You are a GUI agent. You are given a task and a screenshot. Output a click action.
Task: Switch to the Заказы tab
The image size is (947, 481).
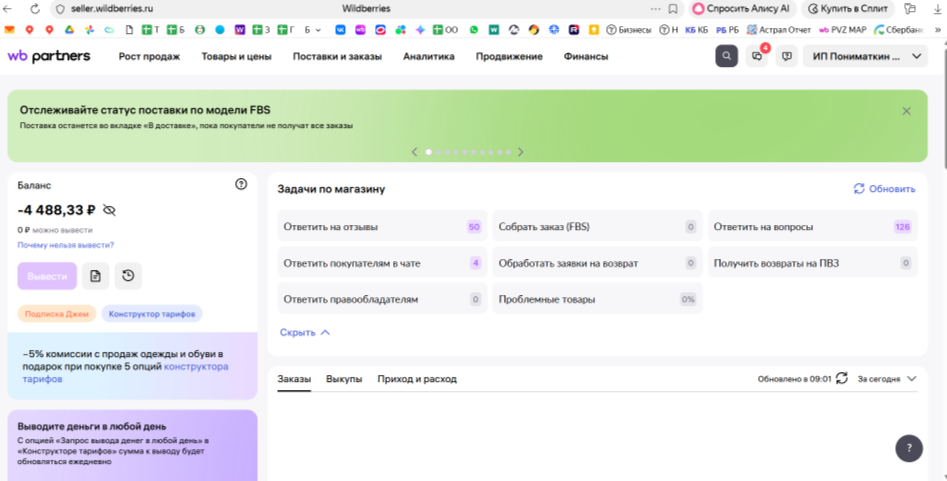tap(294, 379)
